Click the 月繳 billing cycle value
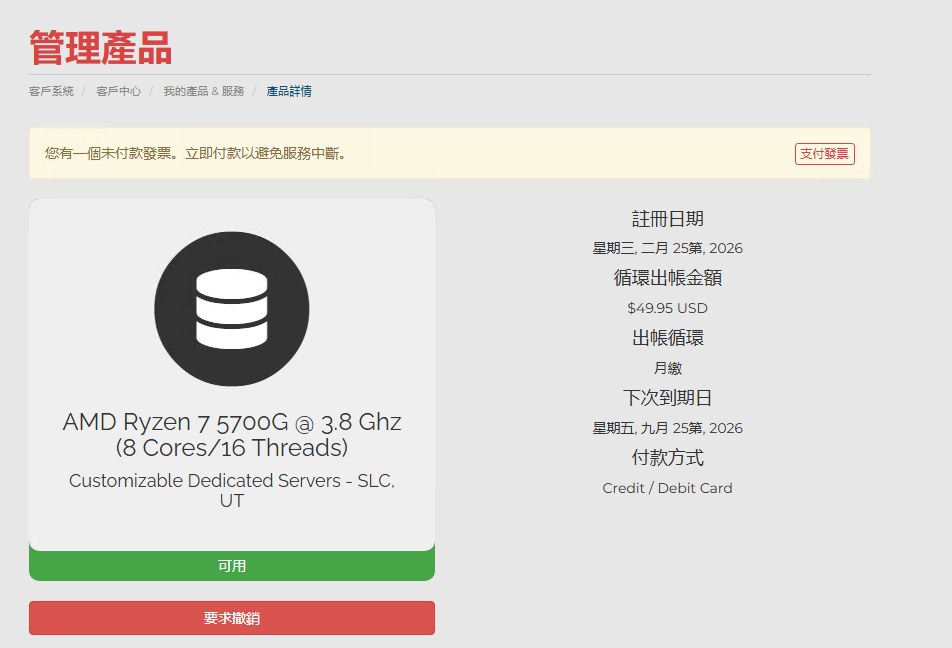This screenshot has width=952, height=648. click(667, 368)
